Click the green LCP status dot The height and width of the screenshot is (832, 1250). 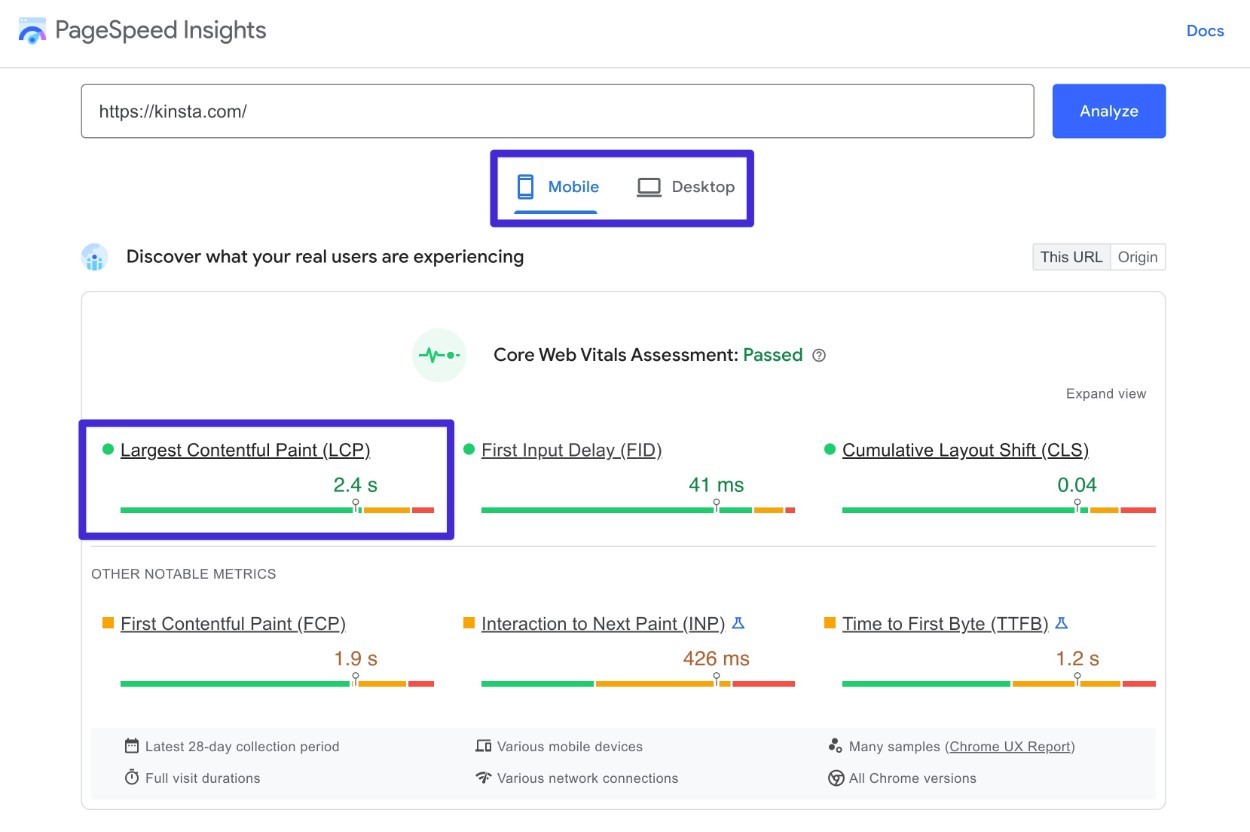pos(105,450)
